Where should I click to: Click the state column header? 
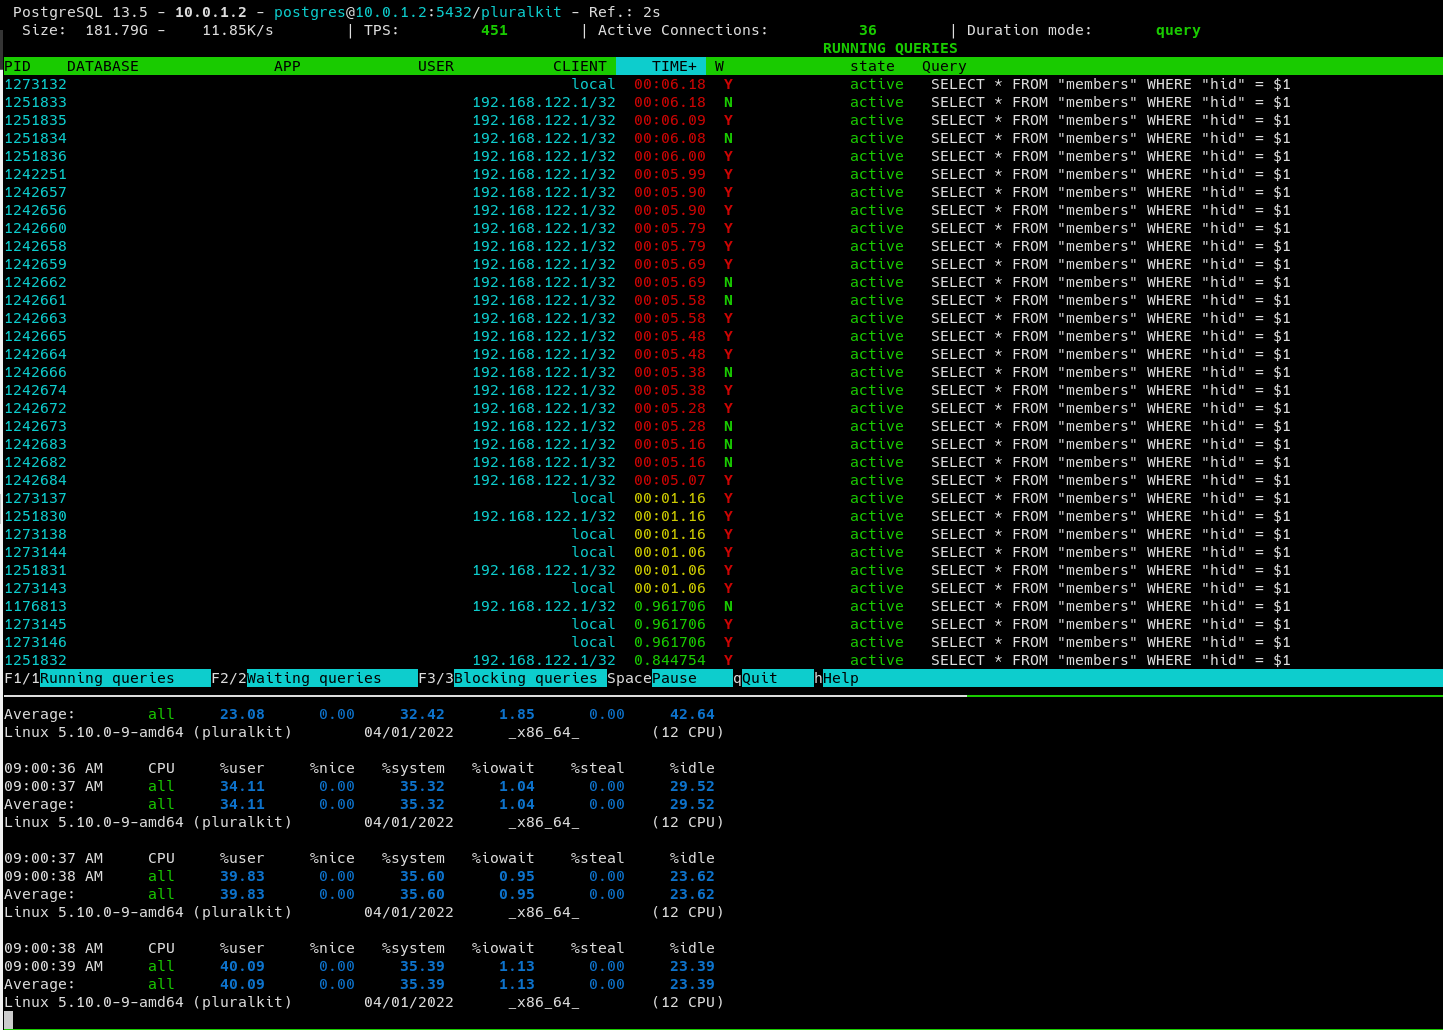pos(872,66)
